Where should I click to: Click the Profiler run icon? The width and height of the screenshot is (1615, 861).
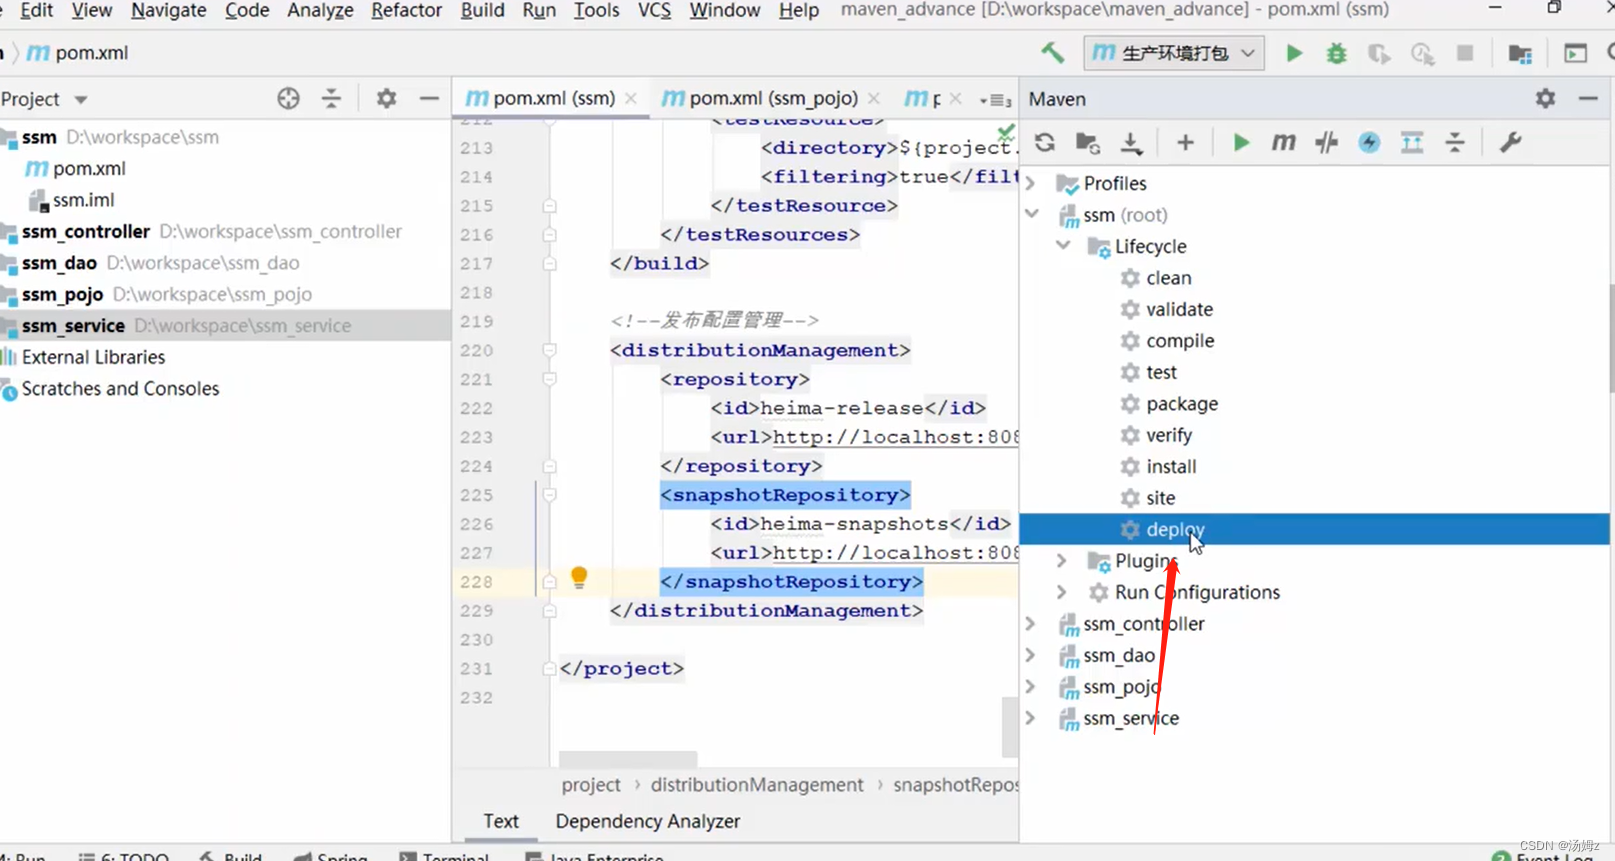coord(1422,53)
